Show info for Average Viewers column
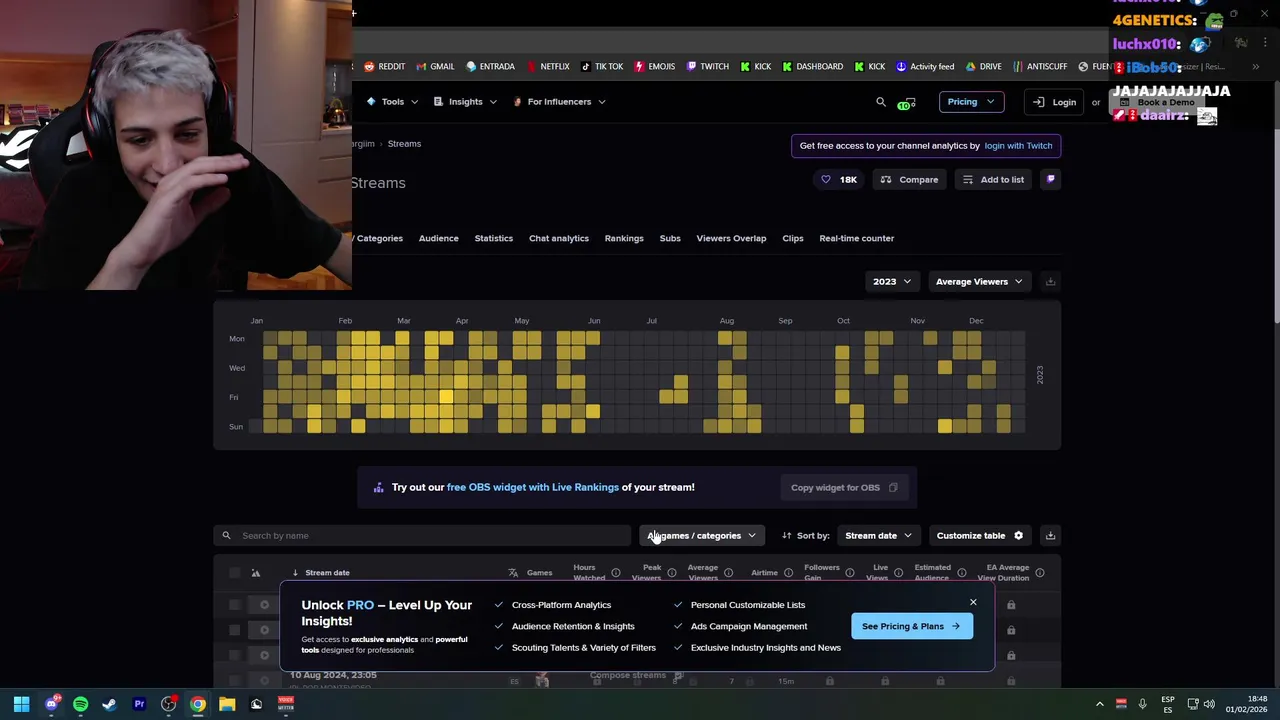This screenshot has width=1280, height=720. pos(728,573)
